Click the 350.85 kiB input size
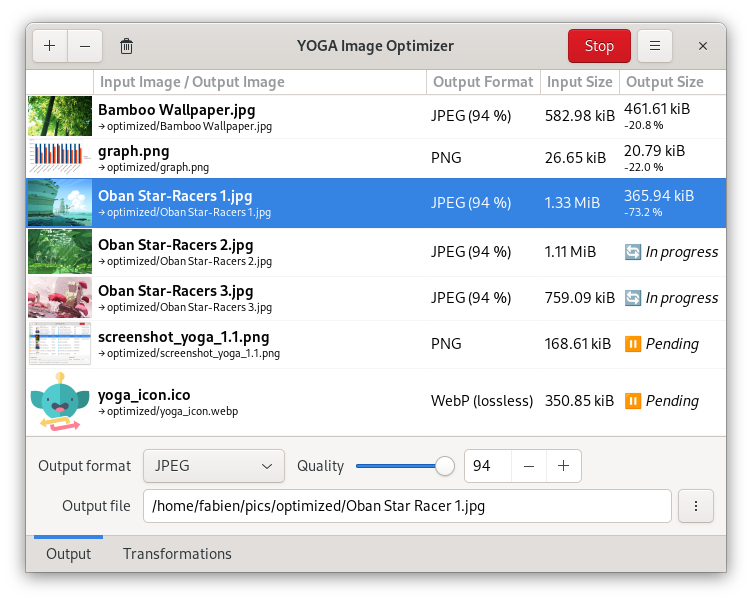Screen dimensions: 752x601 click(x=579, y=401)
